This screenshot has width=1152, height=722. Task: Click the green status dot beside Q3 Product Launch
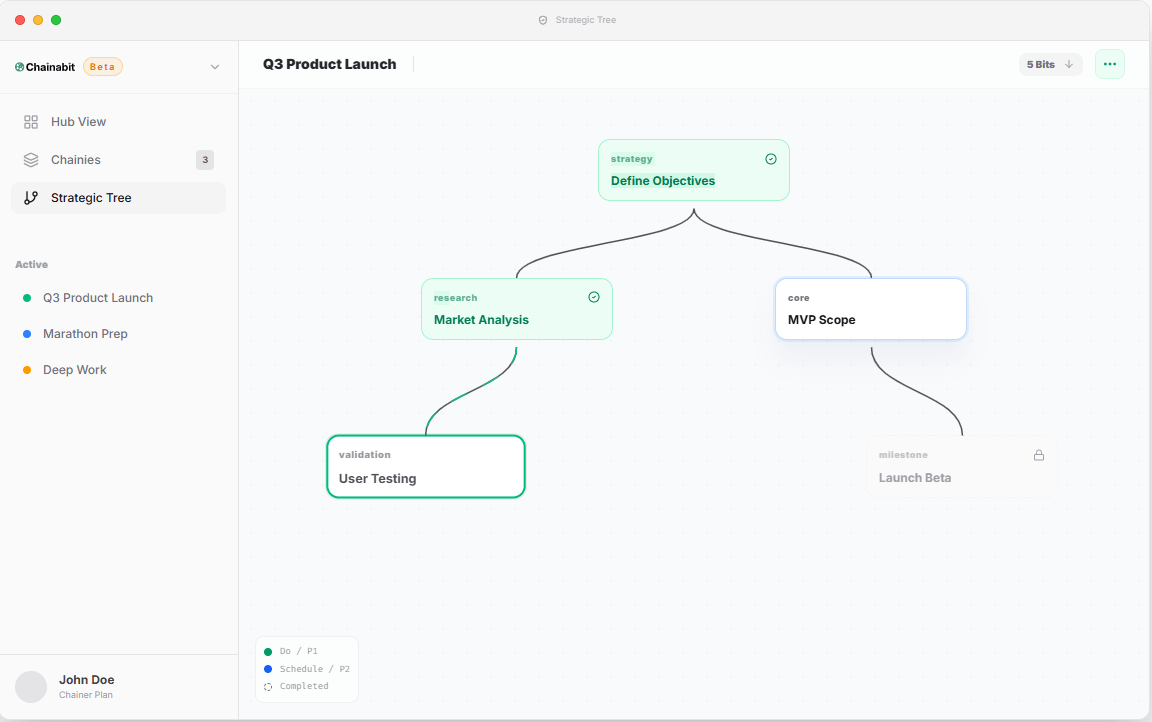(28, 297)
